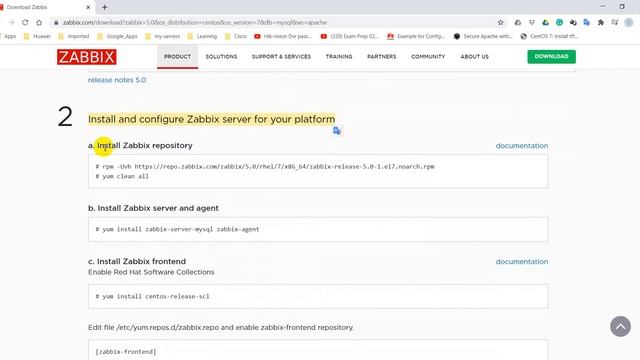The width and height of the screenshot is (640, 360).
Task: Open the Imported bookmark folder
Action: (x=74, y=36)
